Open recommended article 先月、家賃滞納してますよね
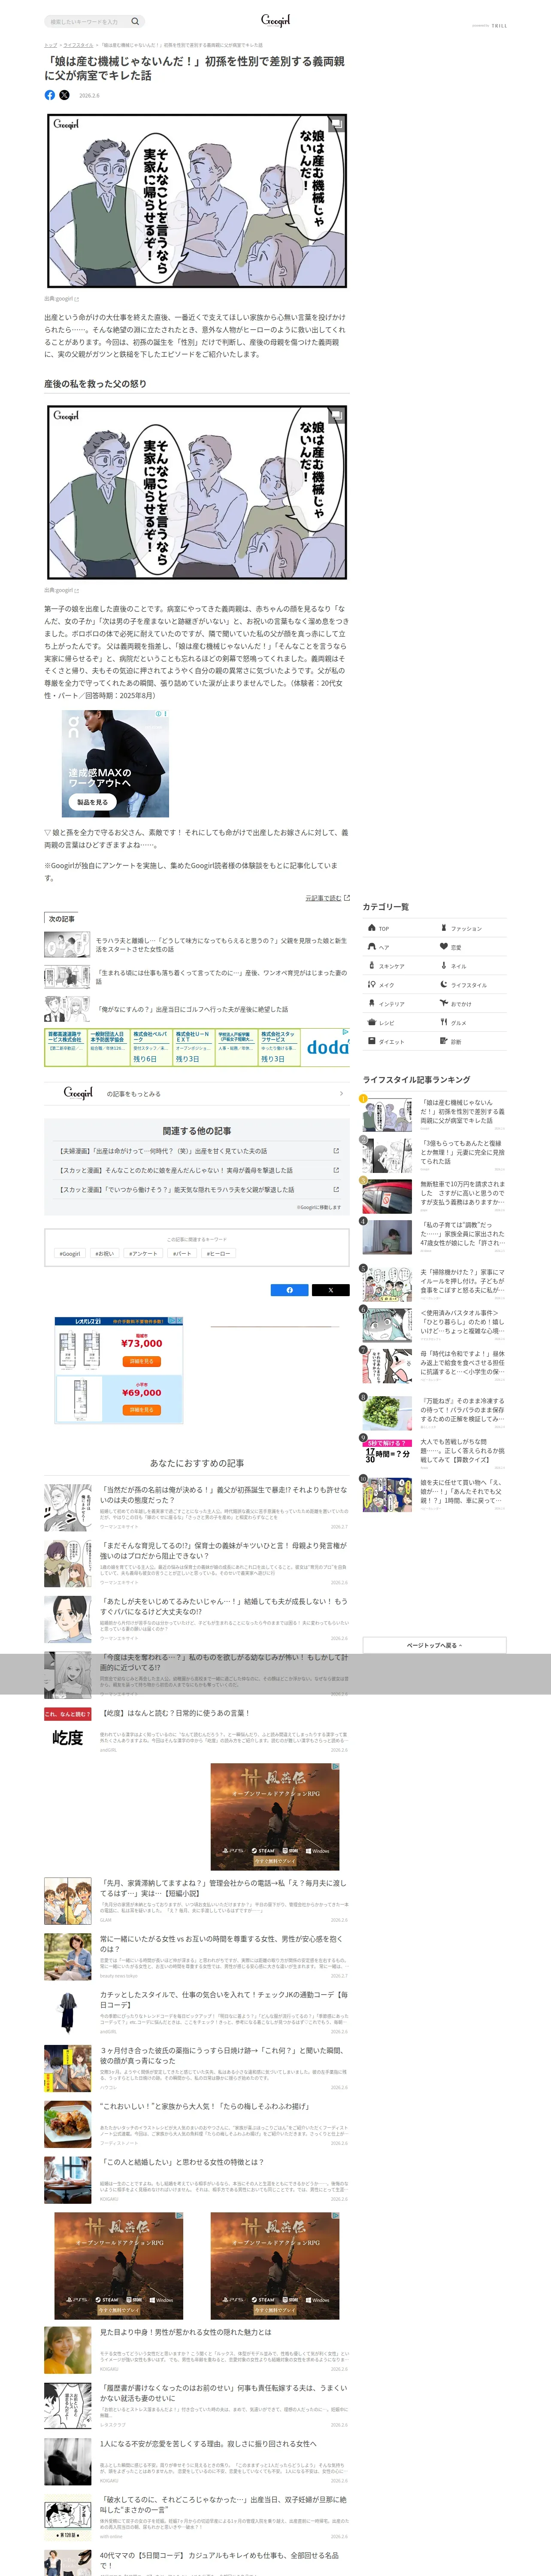Image resolution: width=551 pixels, height=2576 pixels. pos(197,1902)
